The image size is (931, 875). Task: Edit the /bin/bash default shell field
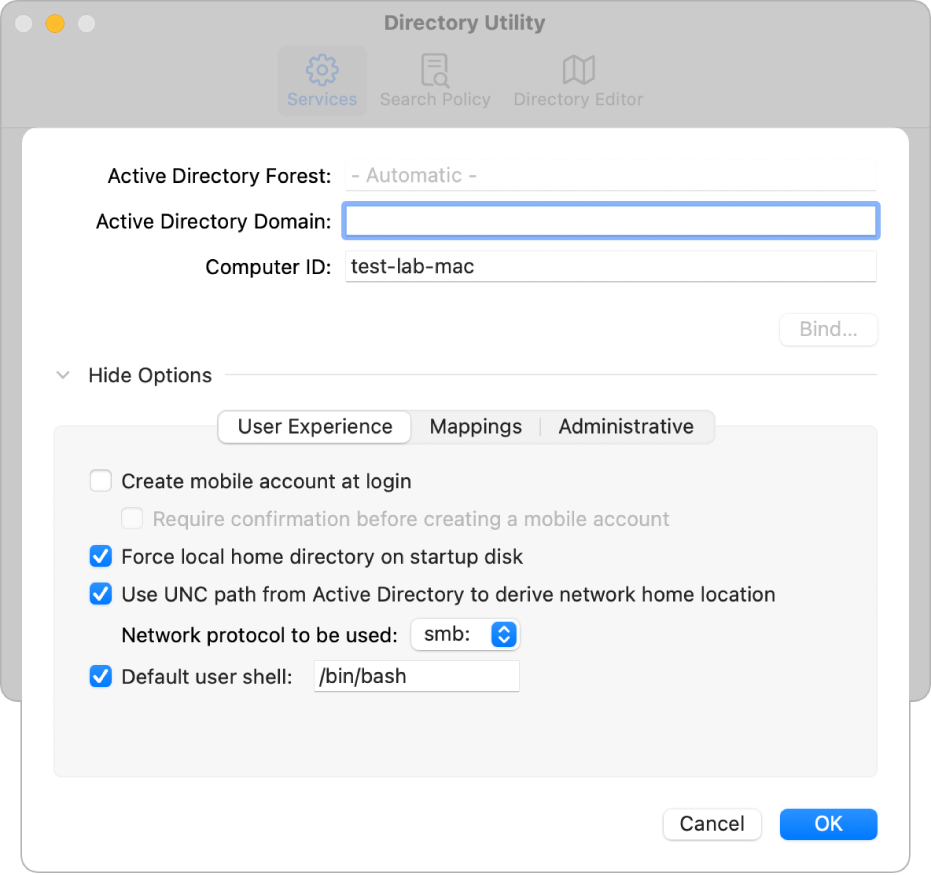416,676
